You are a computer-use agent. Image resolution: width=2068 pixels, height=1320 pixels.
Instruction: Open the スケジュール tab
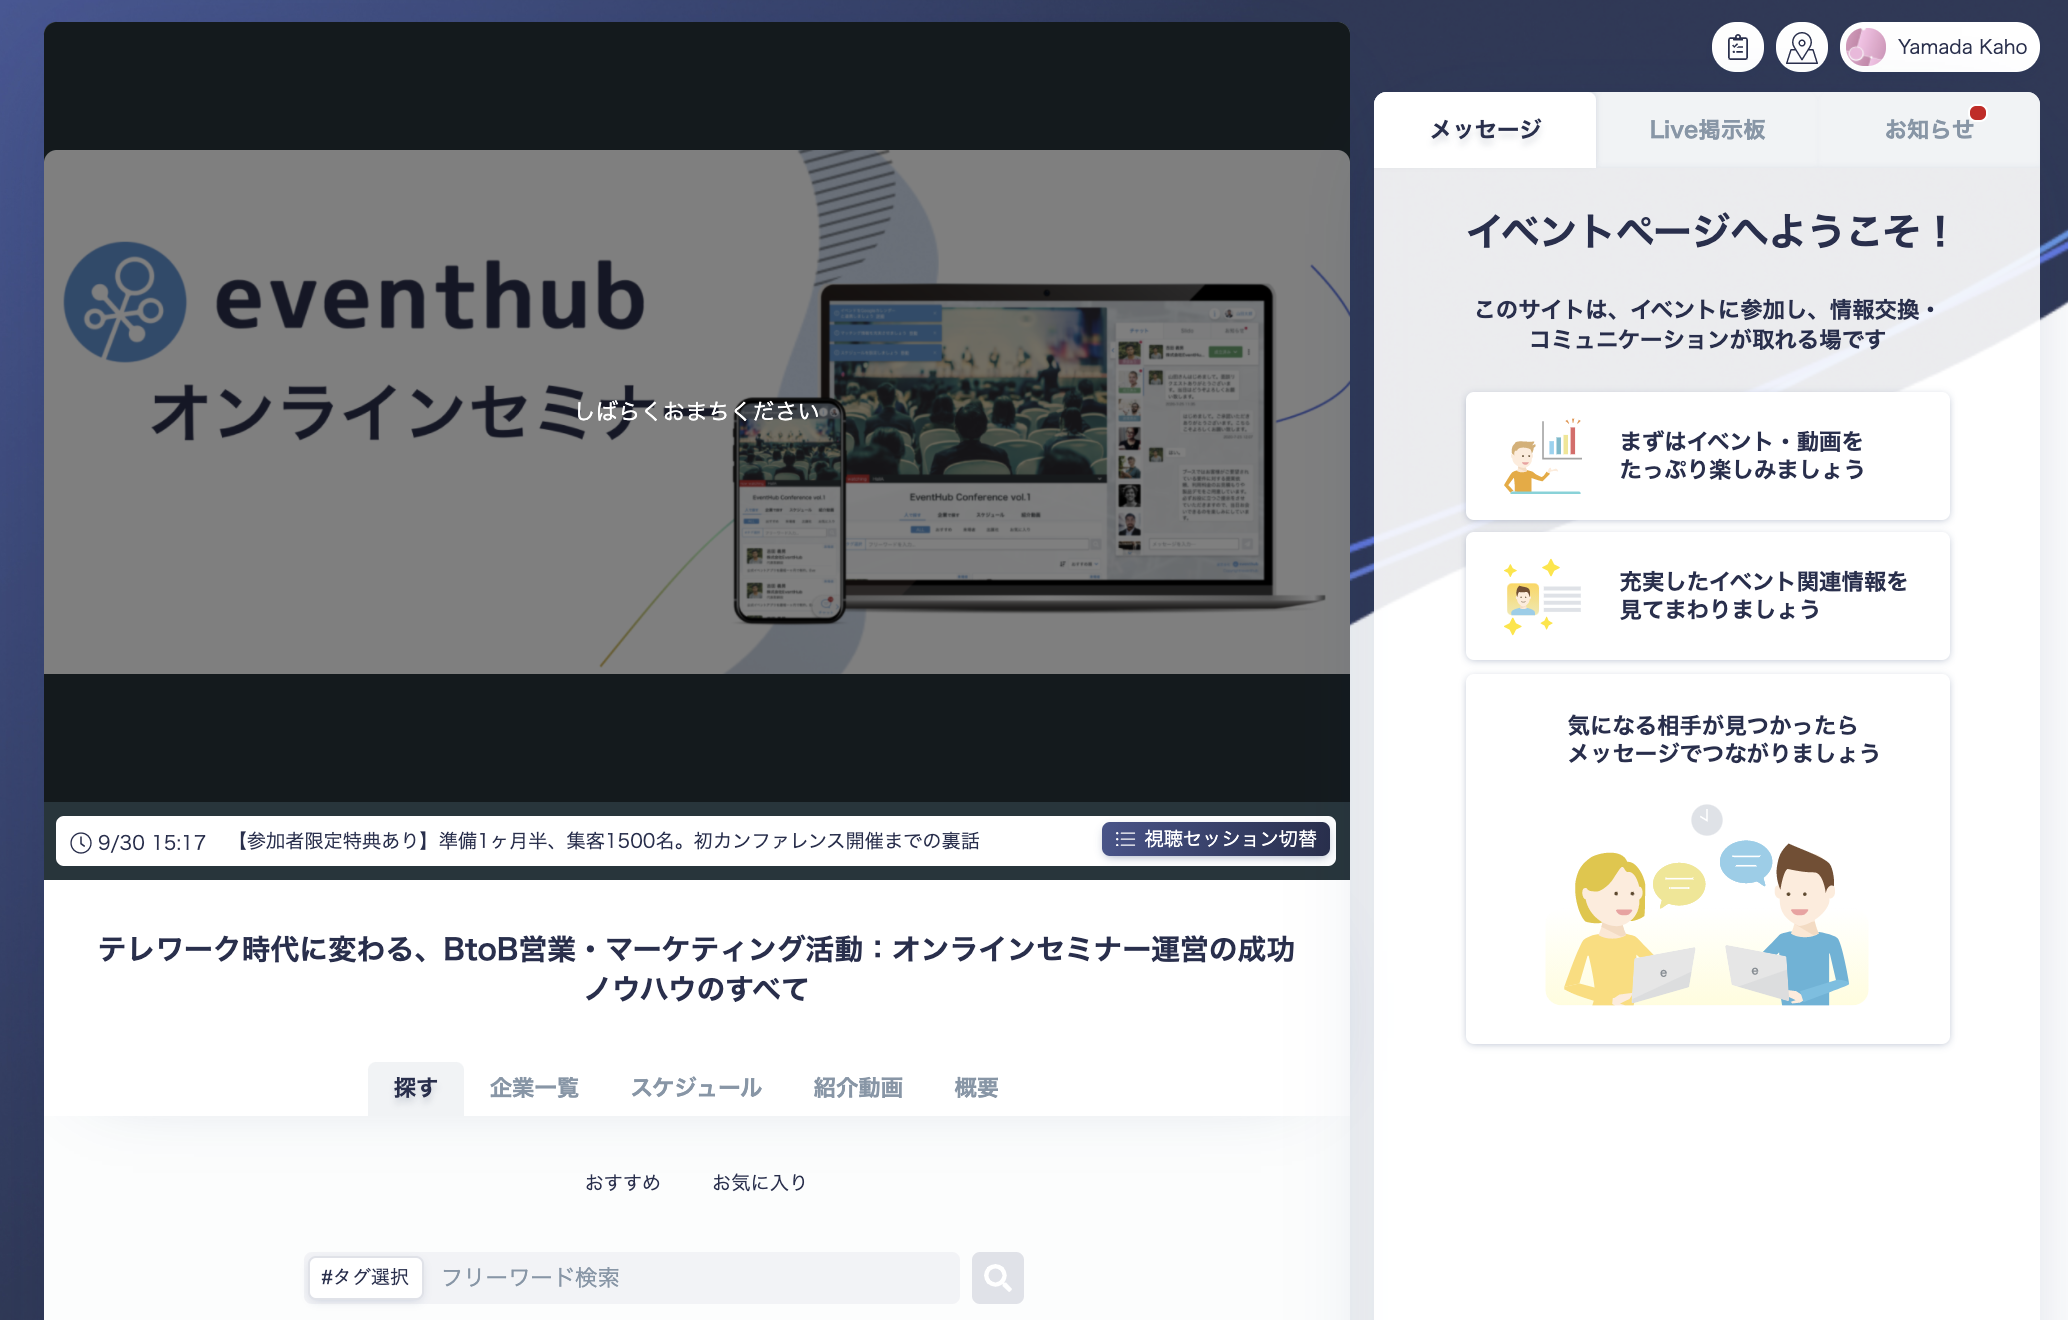pos(696,1088)
